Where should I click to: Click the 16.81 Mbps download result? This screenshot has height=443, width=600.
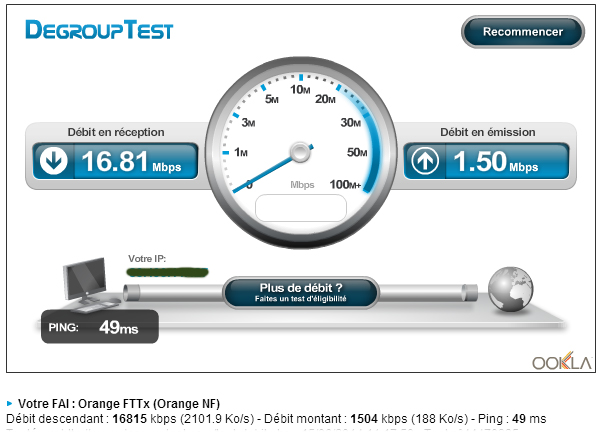(131, 161)
